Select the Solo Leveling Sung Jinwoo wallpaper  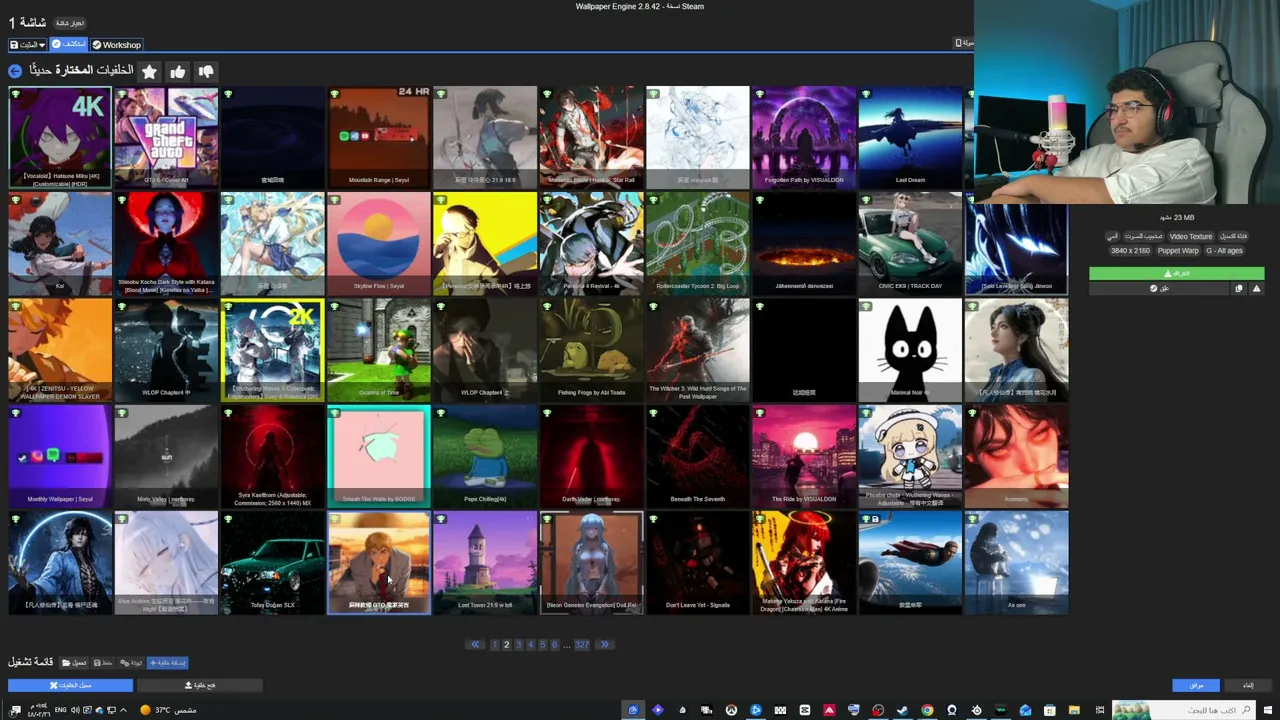click(1016, 243)
